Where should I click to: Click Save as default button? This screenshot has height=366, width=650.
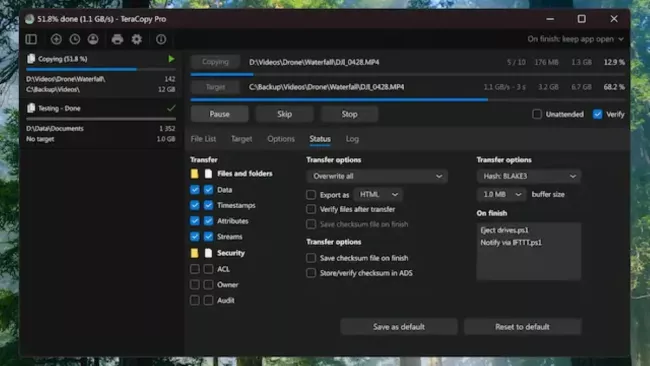pos(399,327)
